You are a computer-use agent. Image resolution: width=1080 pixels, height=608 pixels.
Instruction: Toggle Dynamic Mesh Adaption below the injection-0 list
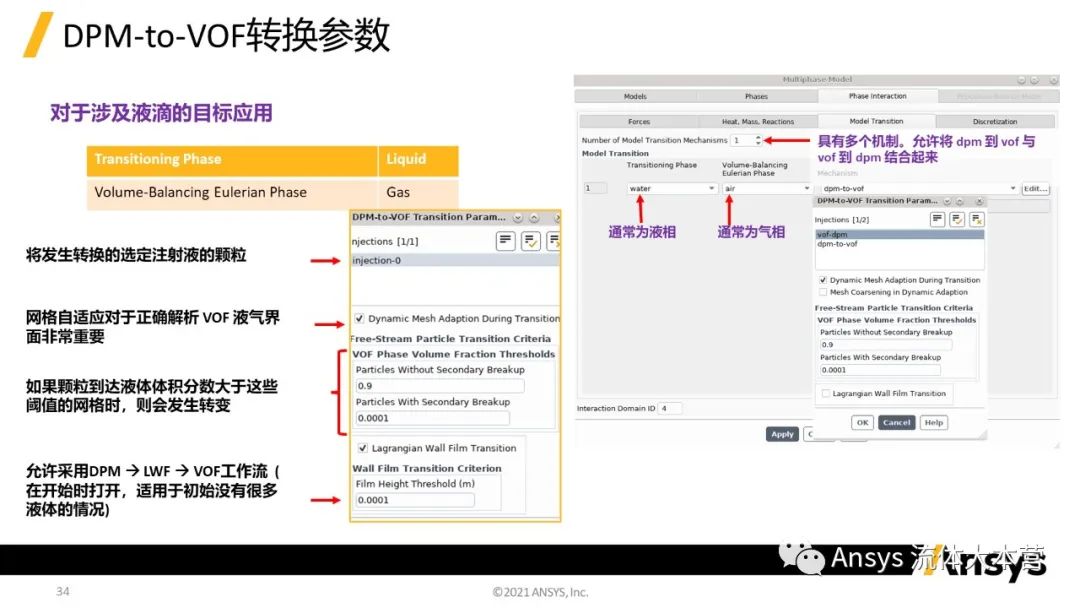359,318
